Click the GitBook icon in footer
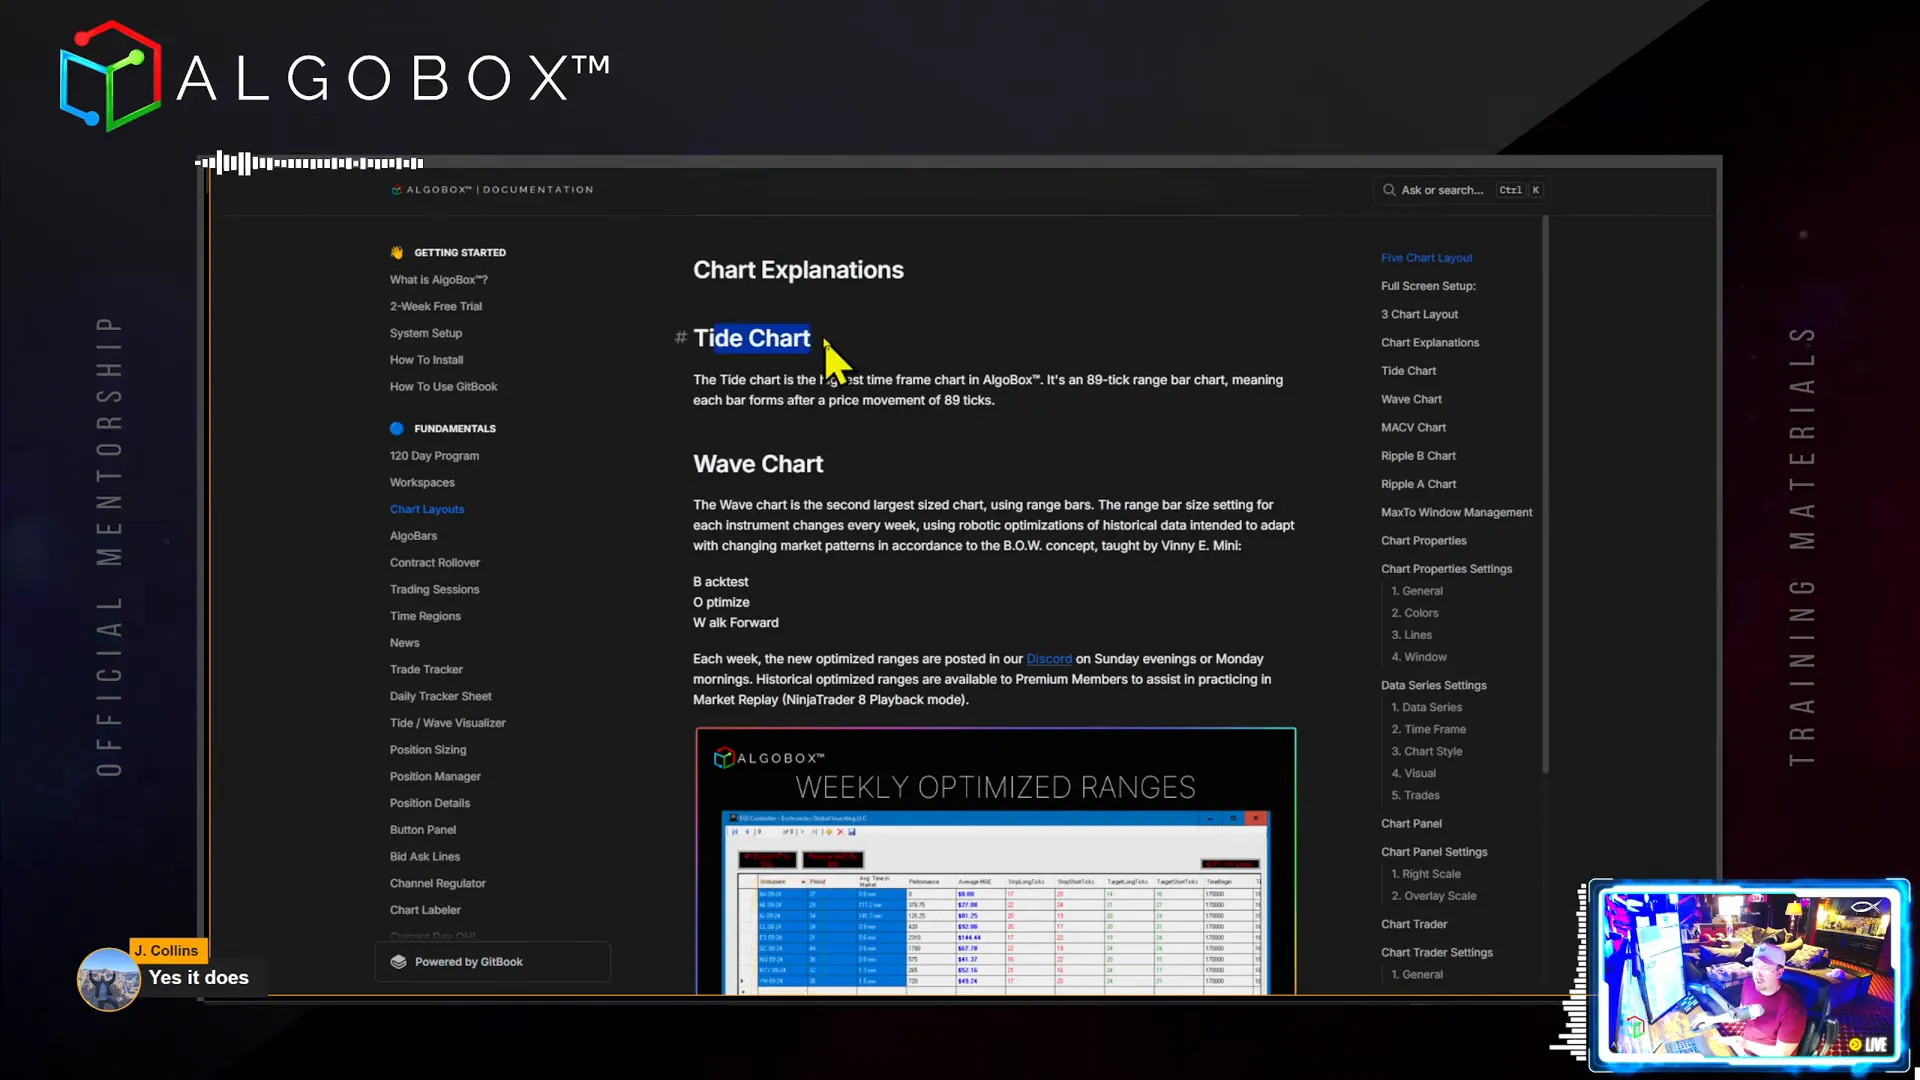The image size is (1920, 1080). pyautogui.click(x=398, y=962)
